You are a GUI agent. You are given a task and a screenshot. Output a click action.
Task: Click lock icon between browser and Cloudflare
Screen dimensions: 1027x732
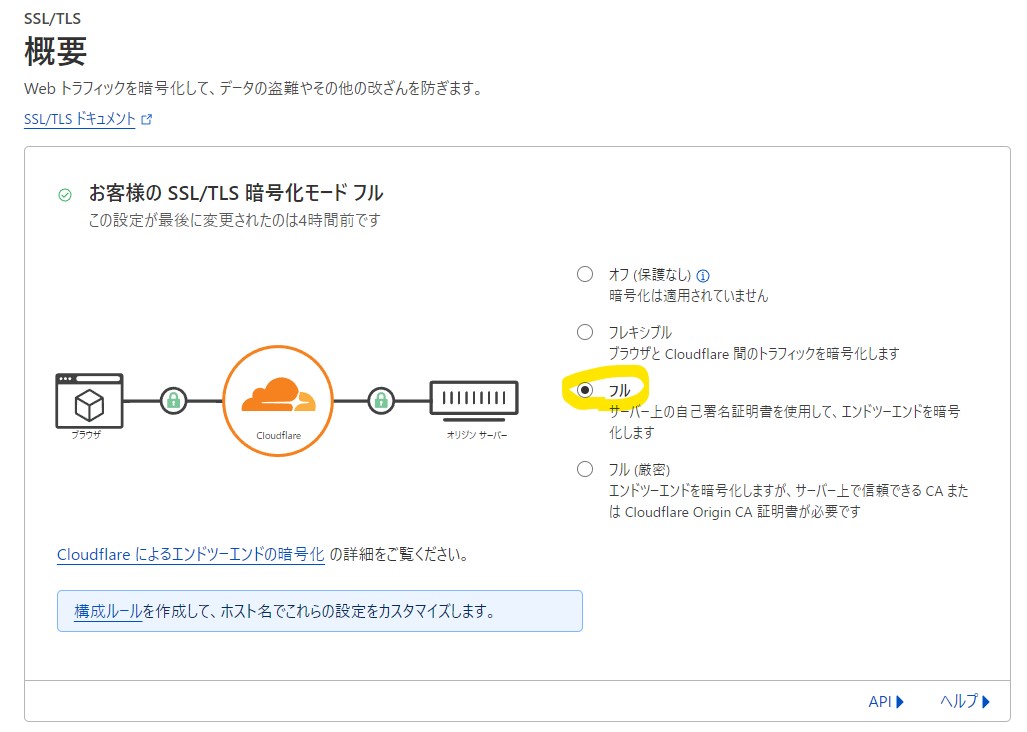[x=174, y=401]
